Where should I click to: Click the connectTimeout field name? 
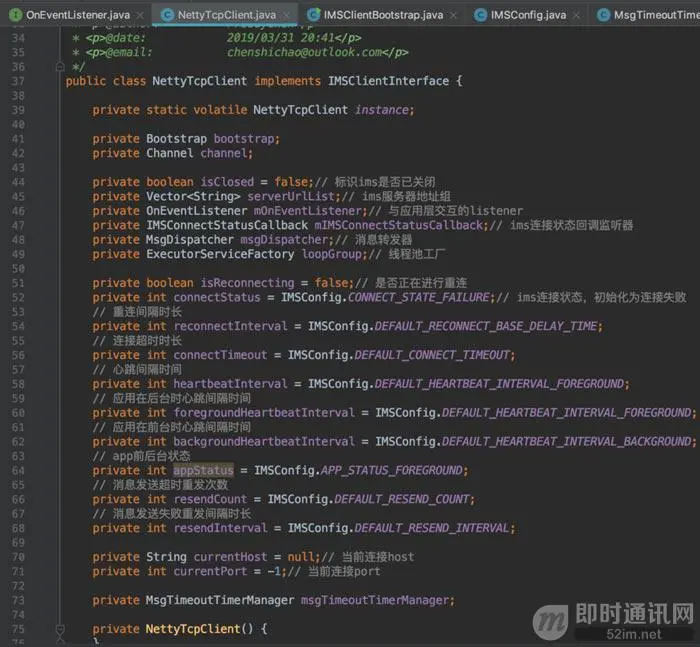click(x=220, y=355)
